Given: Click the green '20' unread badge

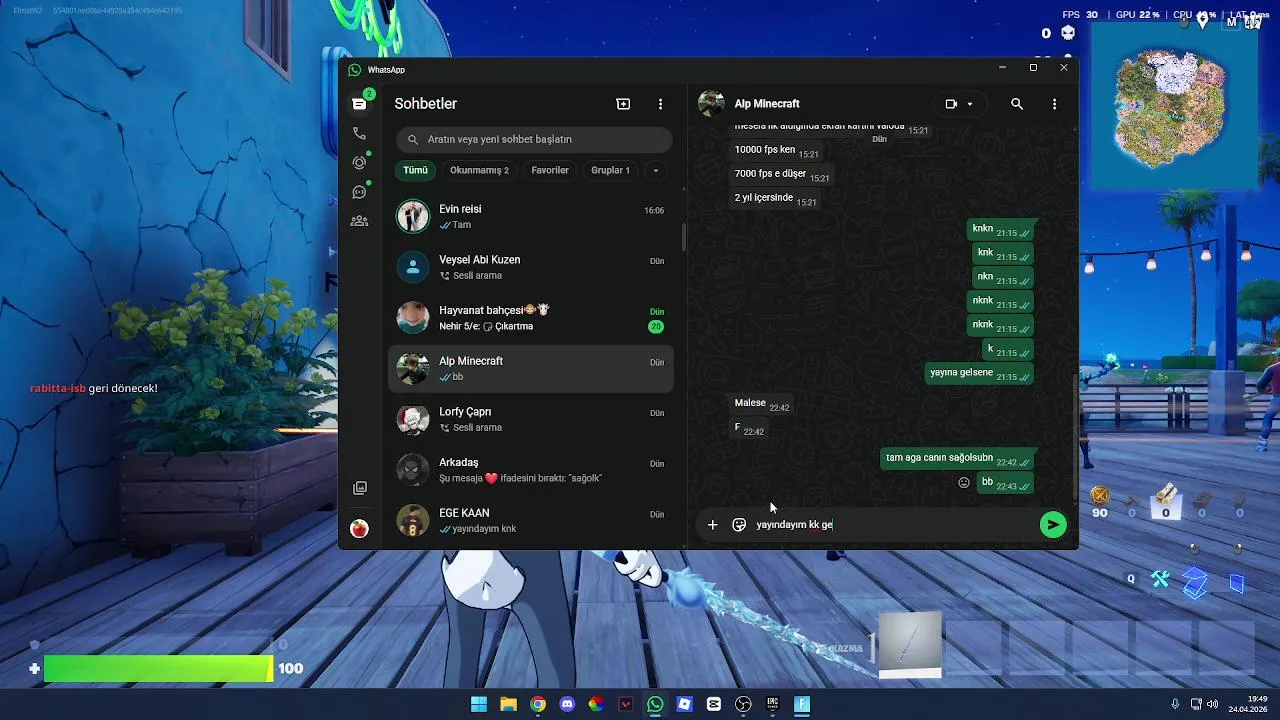Looking at the screenshot, I should (656, 327).
